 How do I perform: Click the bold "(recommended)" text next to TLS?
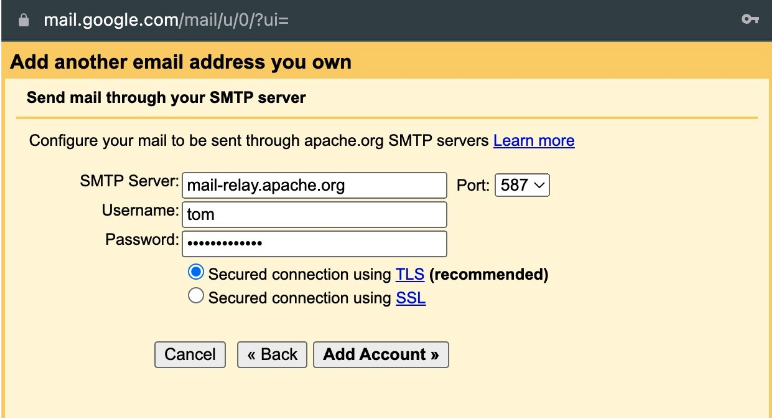click(489, 274)
